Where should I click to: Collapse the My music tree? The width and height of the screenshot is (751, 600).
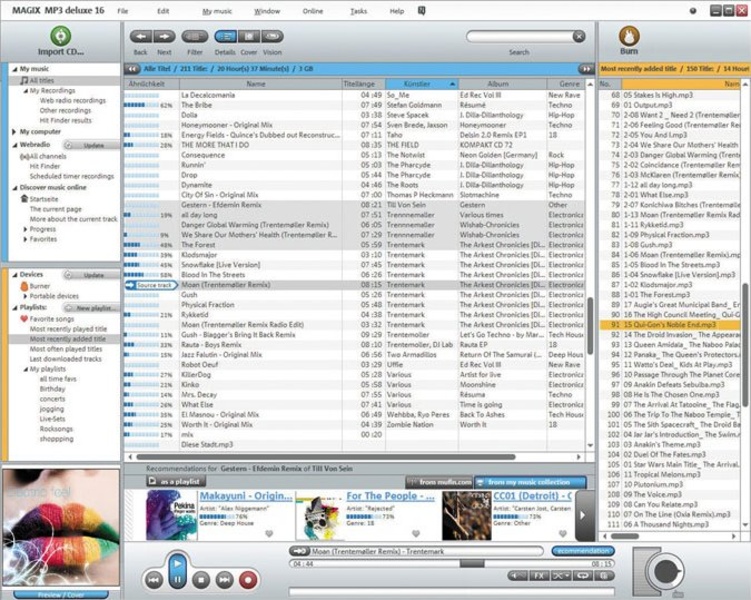coord(14,69)
